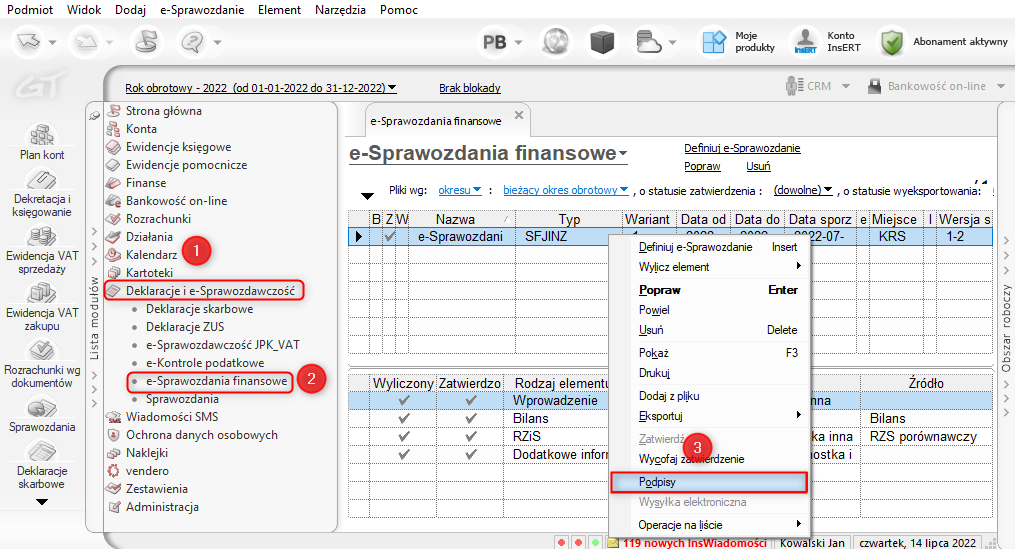Image resolution: width=1015 pixels, height=549 pixels.
Task: Click the Popraw link
Action: click(702, 166)
